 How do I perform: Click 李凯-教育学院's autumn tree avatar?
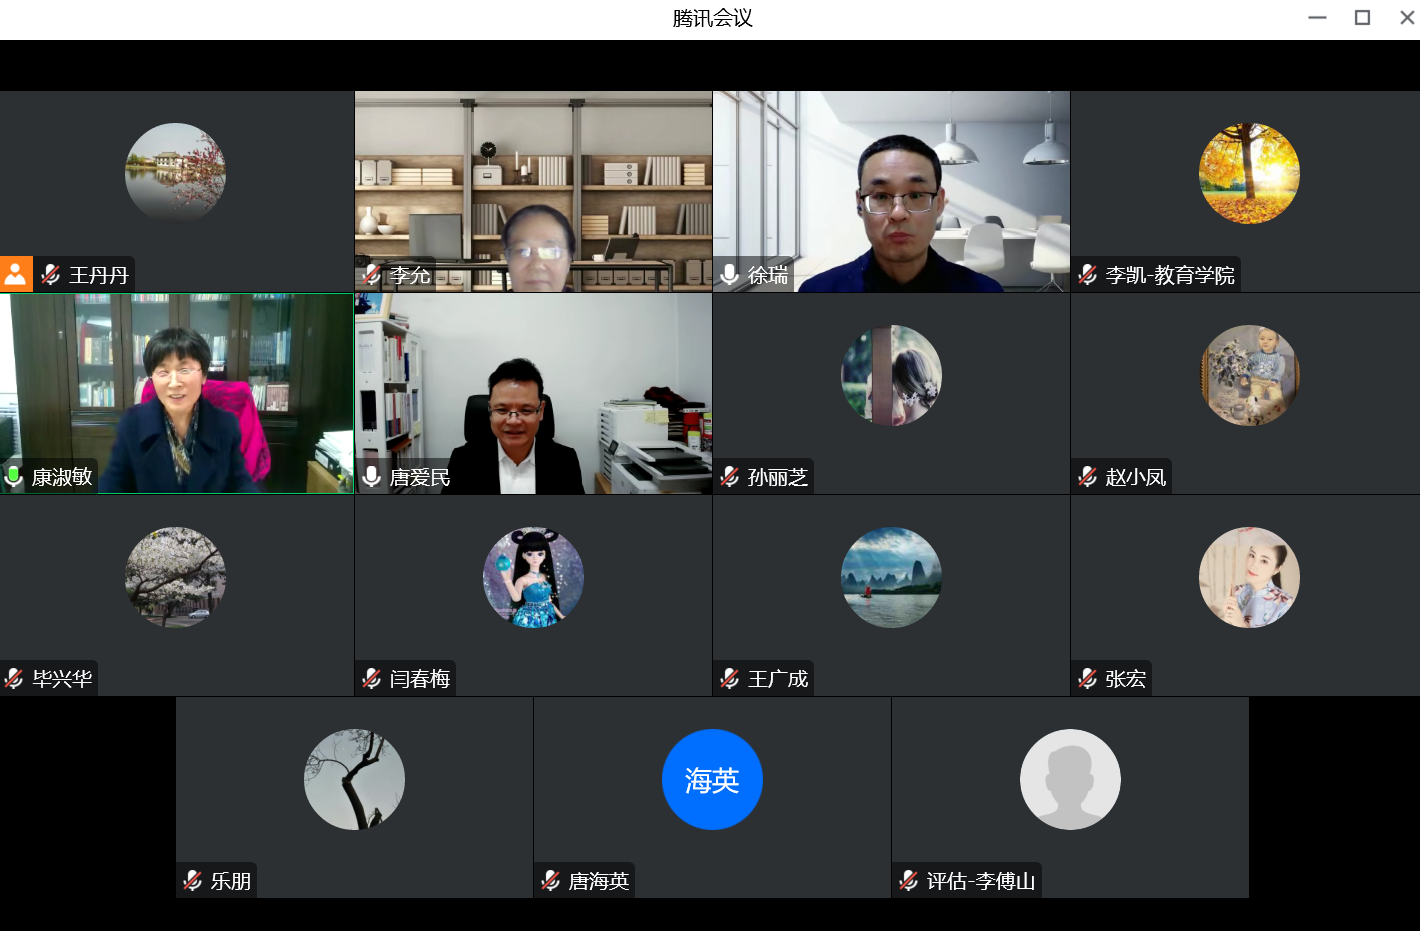click(1249, 173)
